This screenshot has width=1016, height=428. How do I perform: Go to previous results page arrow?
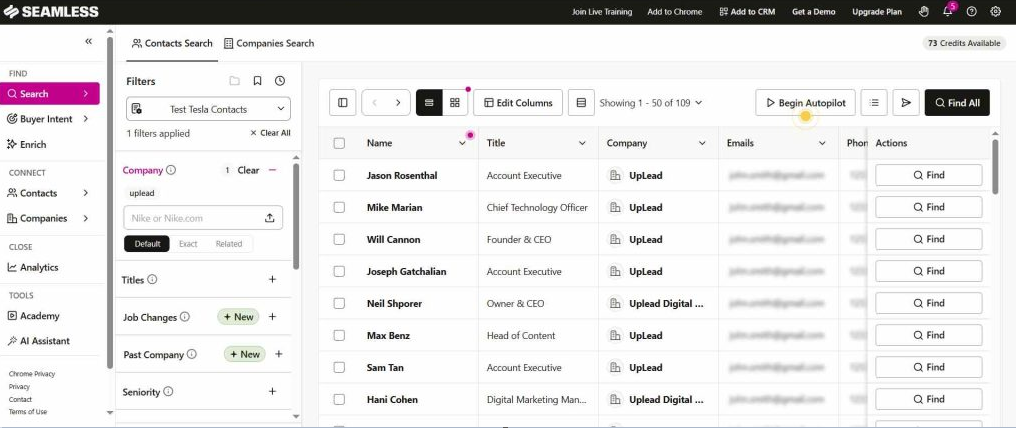point(374,102)
